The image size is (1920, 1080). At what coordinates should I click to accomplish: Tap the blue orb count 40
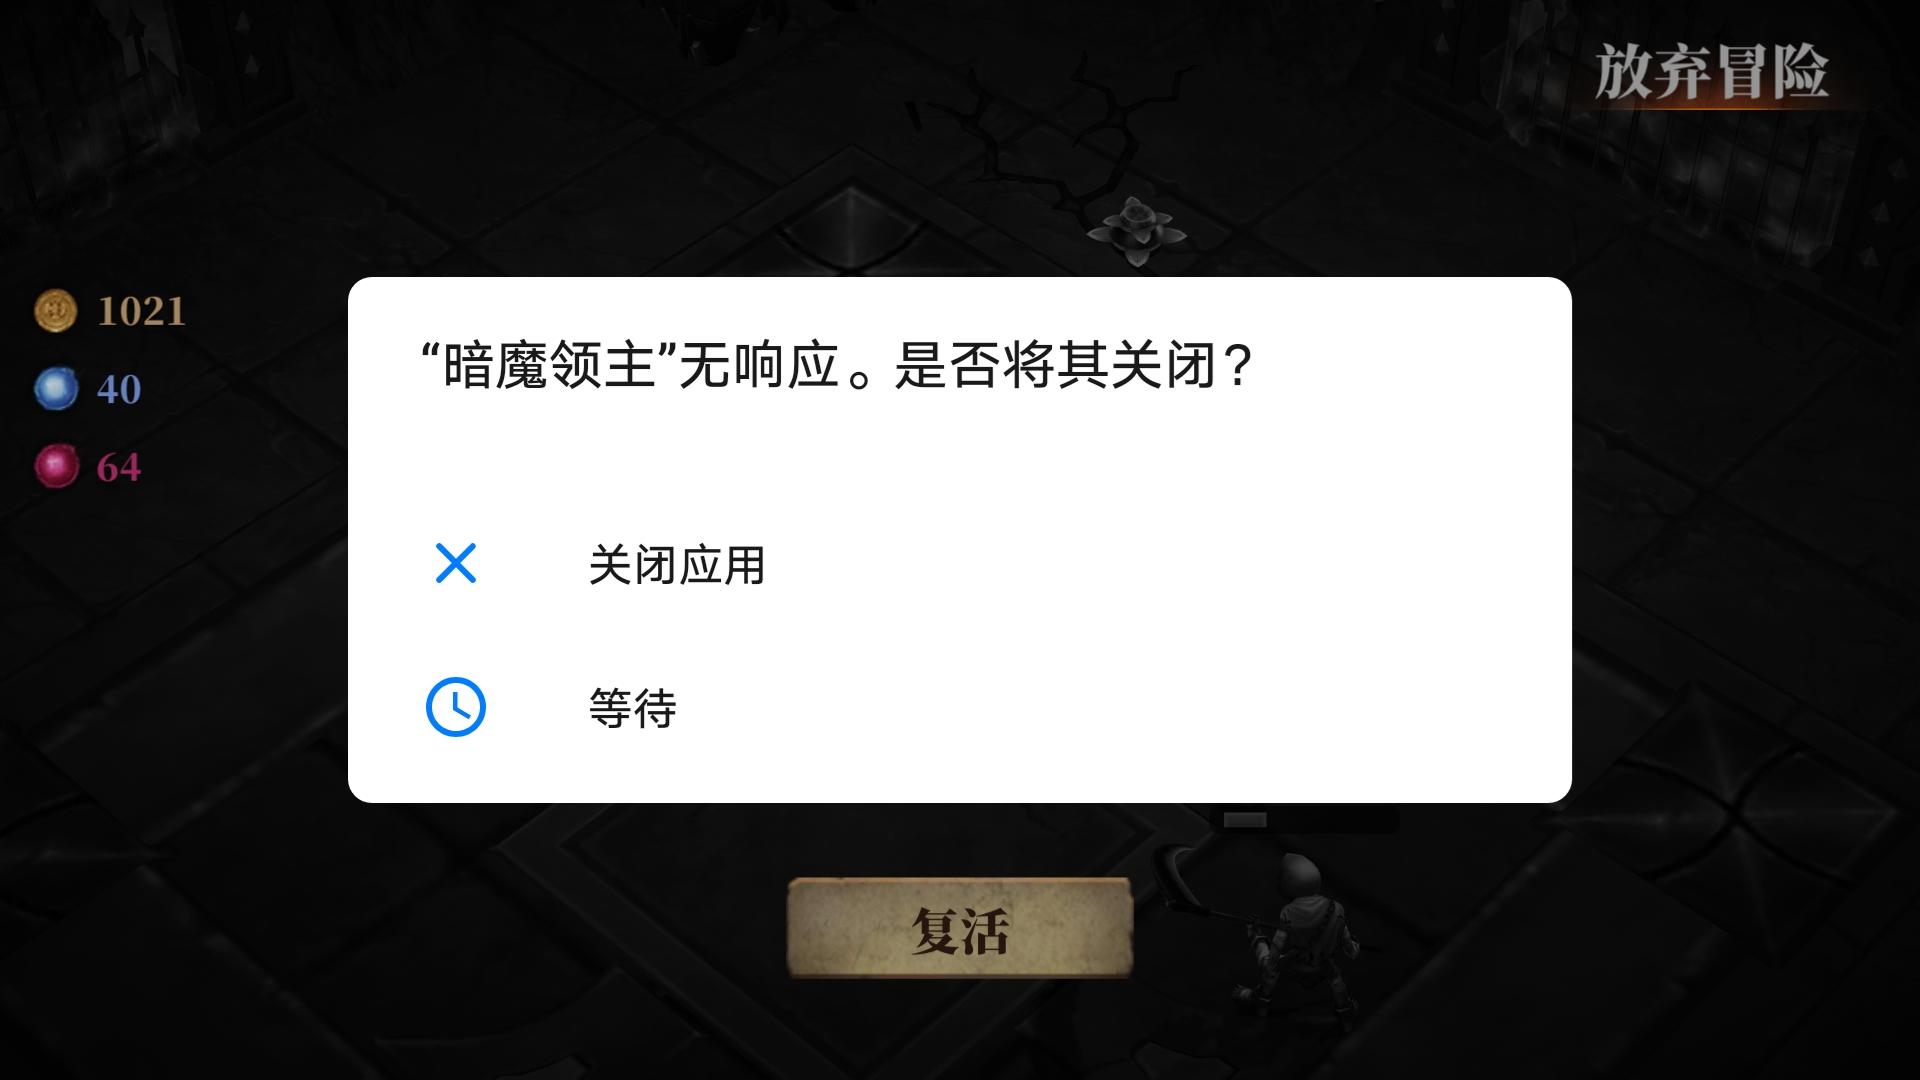pos(119,389)
